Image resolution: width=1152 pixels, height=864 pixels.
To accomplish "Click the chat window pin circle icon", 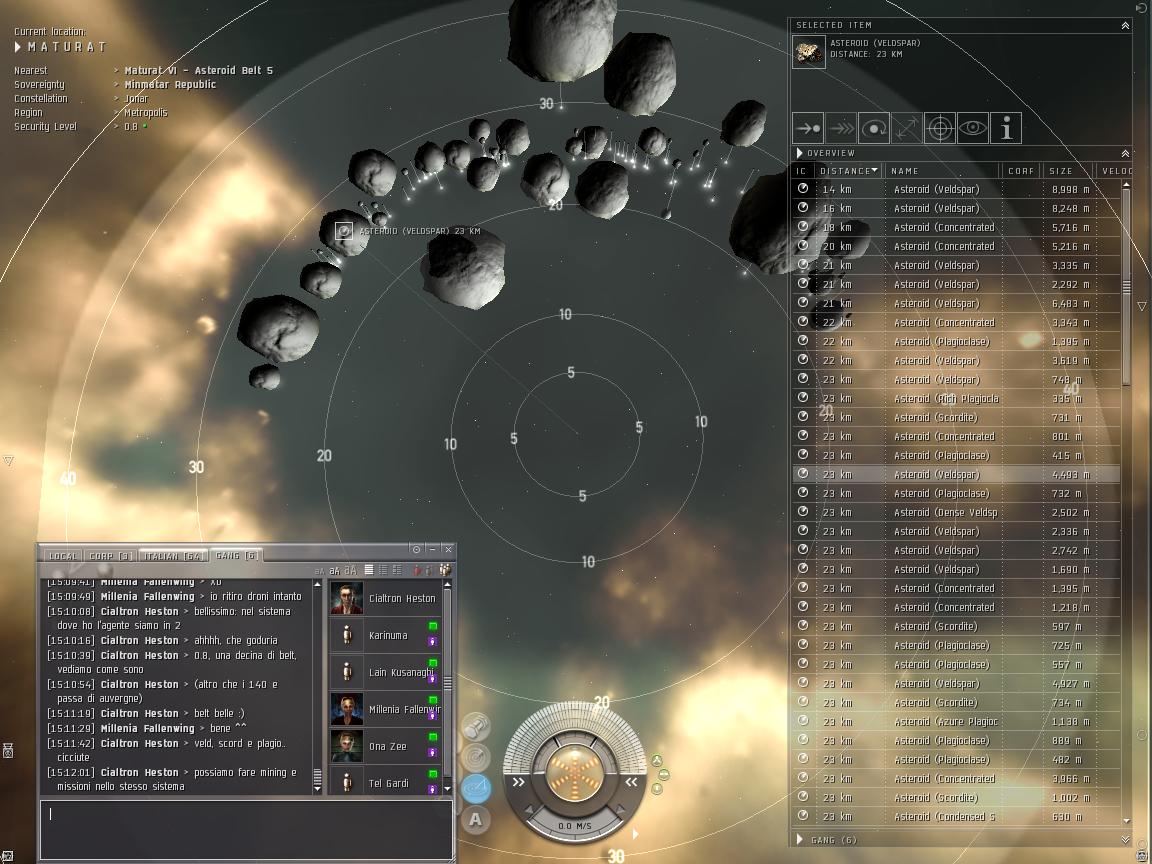I will (417, 550).
